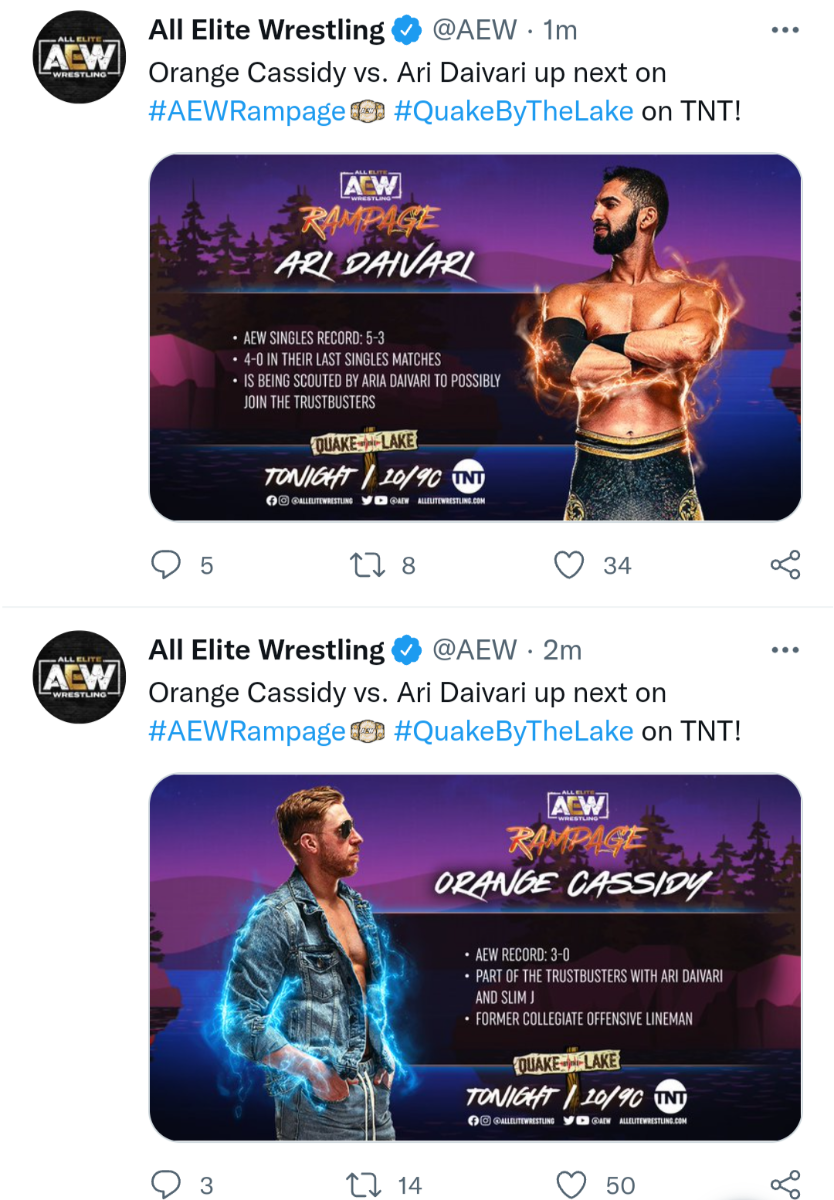Screen dimensions: 834x1200
Task: Open the Orange Cassidy match graphic image
Action: point(475,957)
